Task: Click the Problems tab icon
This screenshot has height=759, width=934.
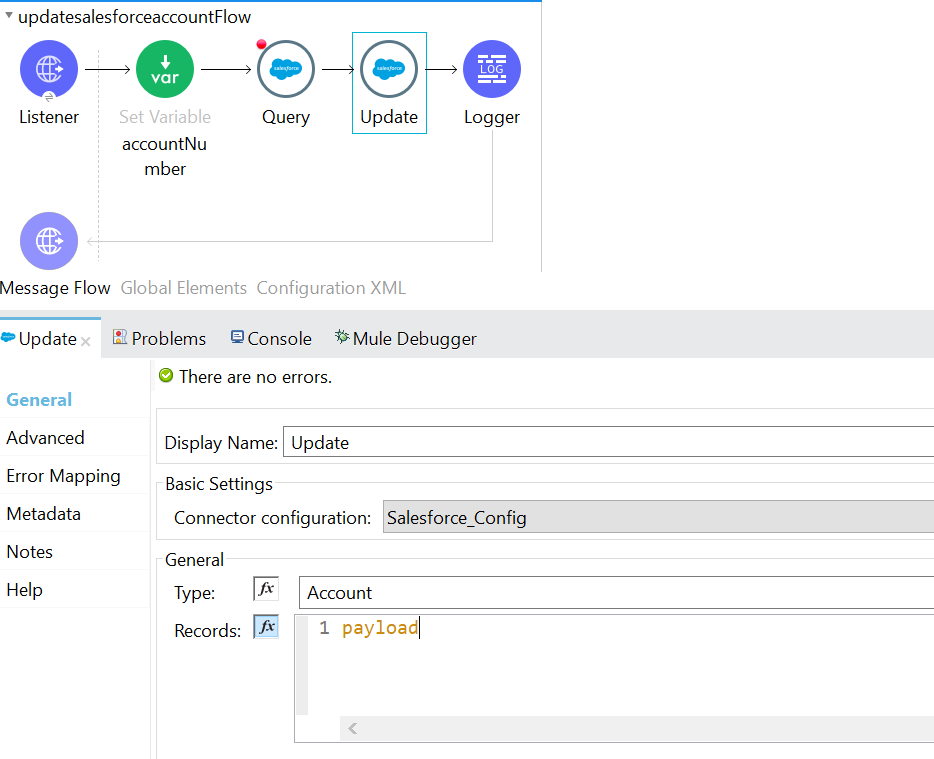Action: (120, 337)
